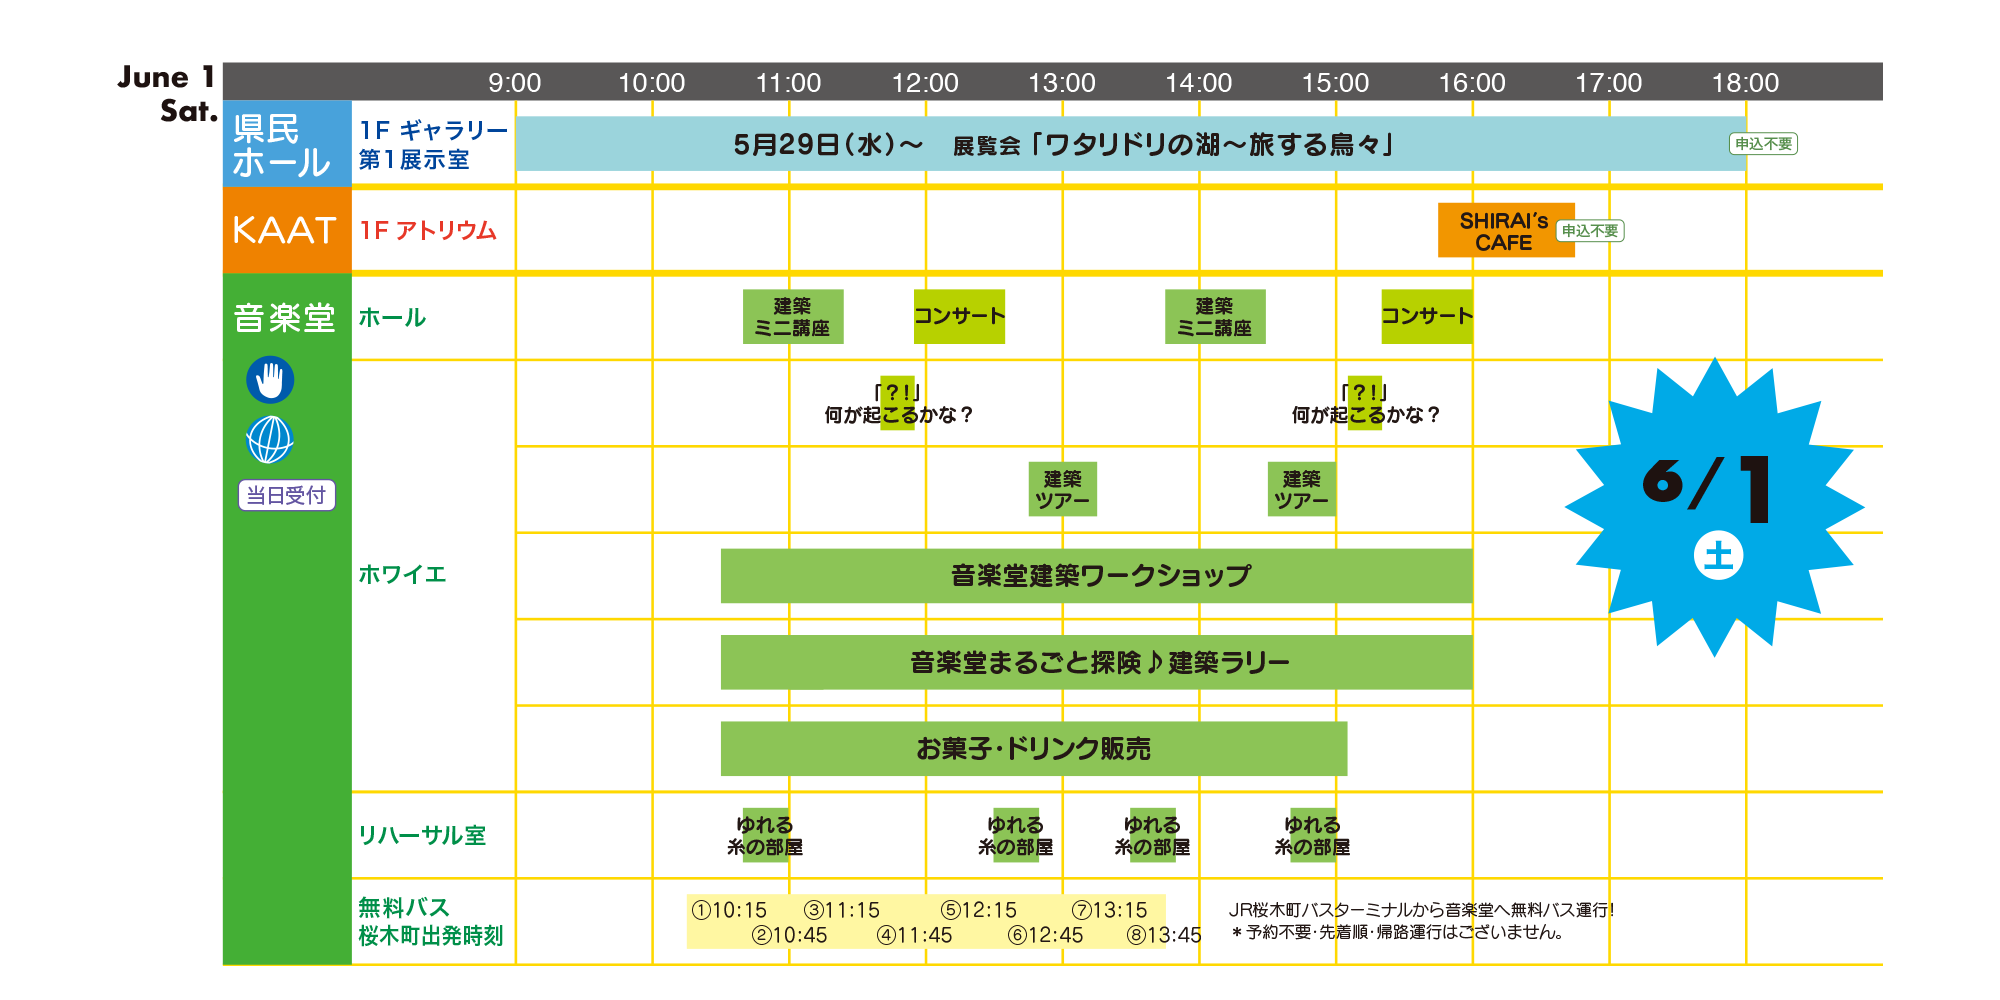Click the 建築ツアー block near 13:00
This screenshot has width=2000, height=1000.
point(1062,489)
